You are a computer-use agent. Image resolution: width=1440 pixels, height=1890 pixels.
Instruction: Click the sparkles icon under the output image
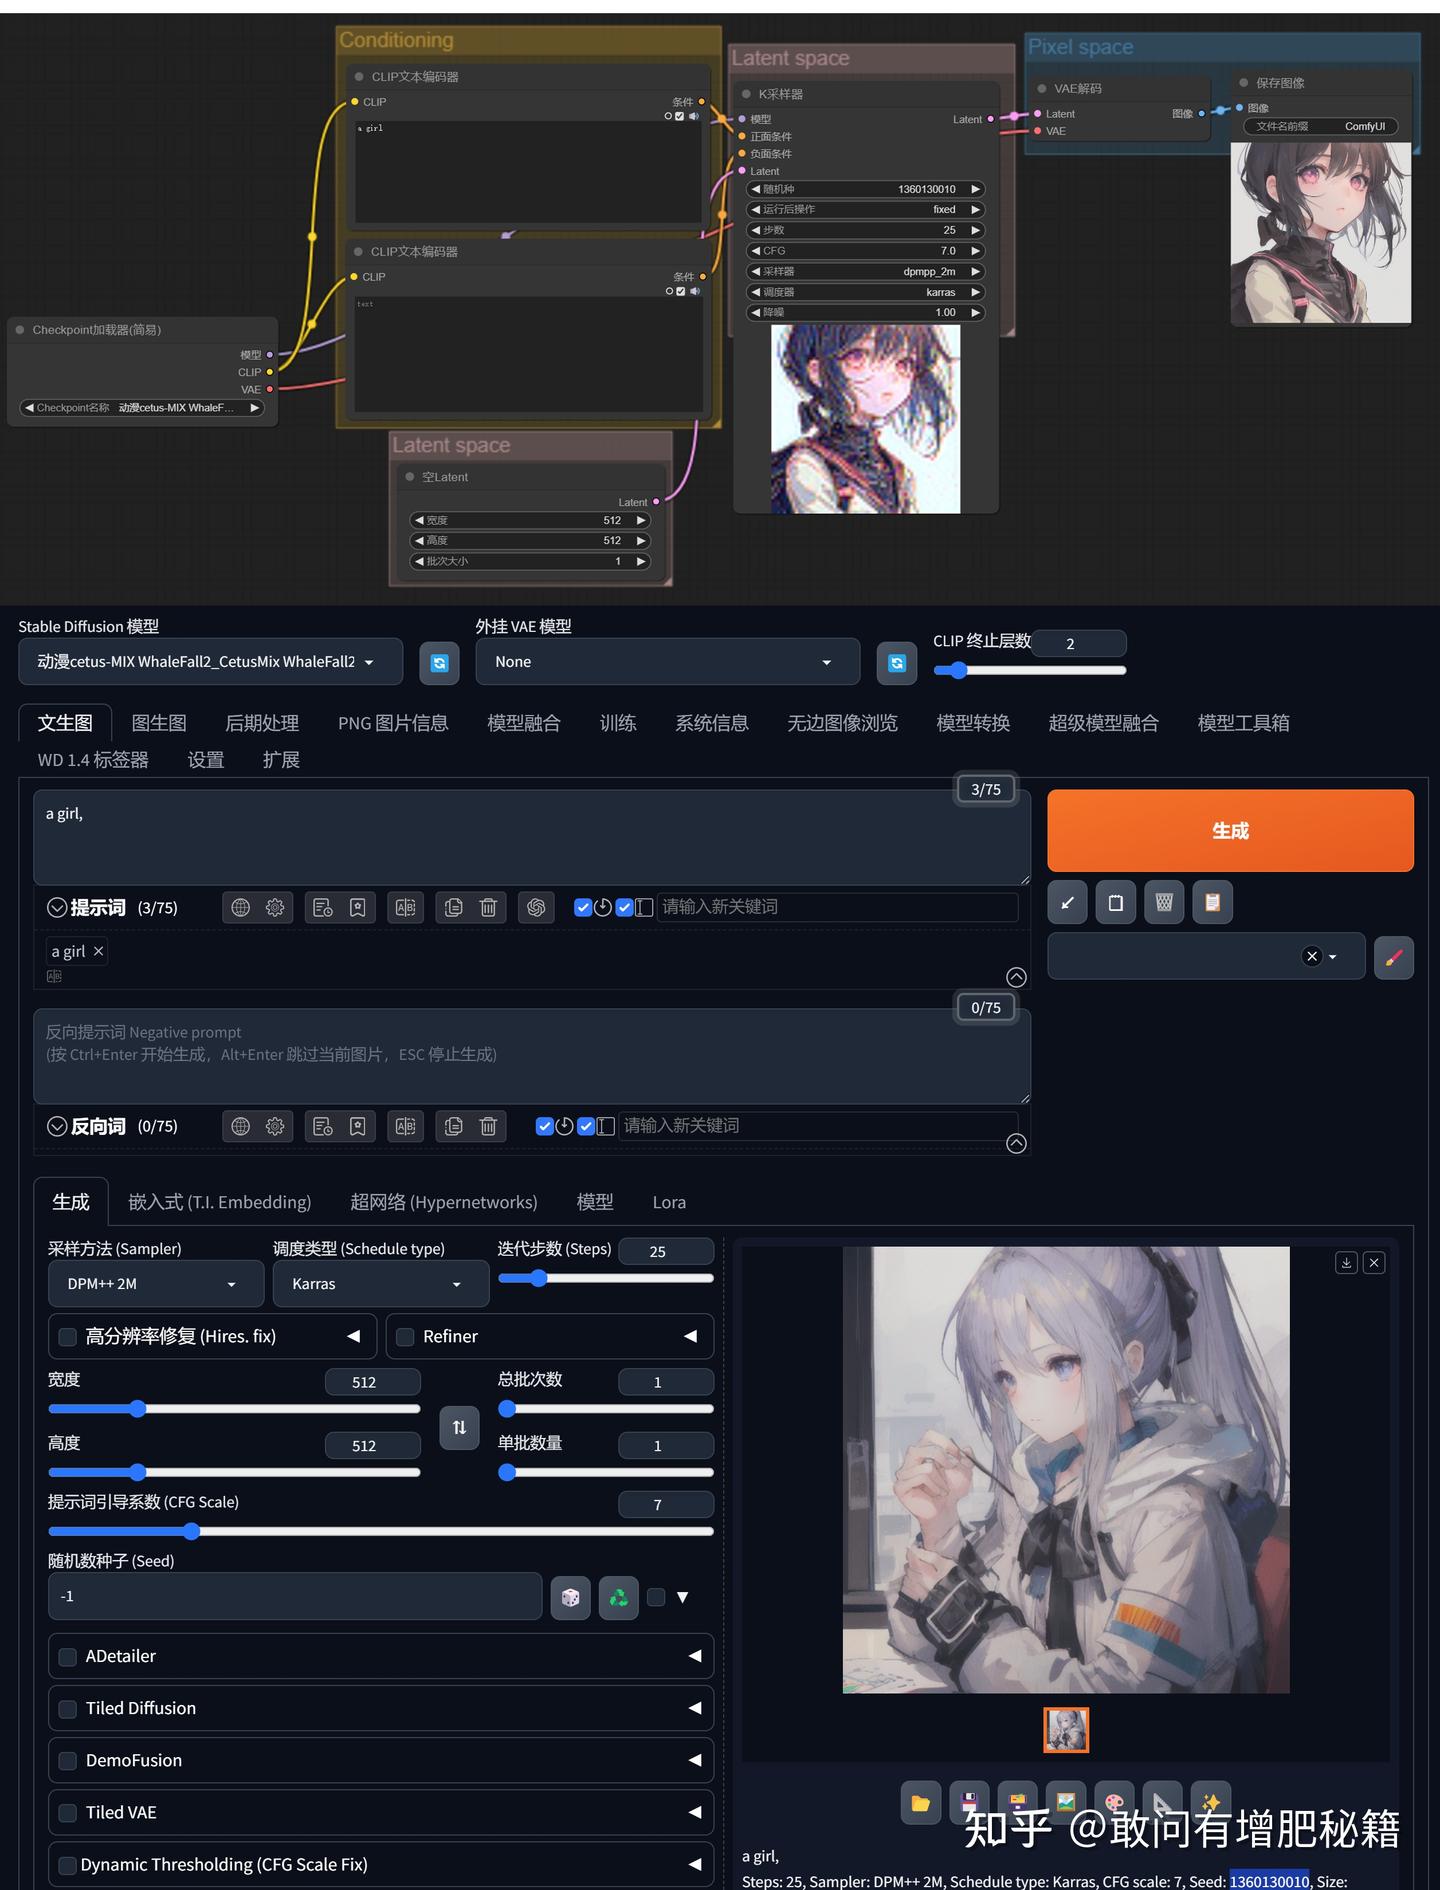[1211, 1803]
